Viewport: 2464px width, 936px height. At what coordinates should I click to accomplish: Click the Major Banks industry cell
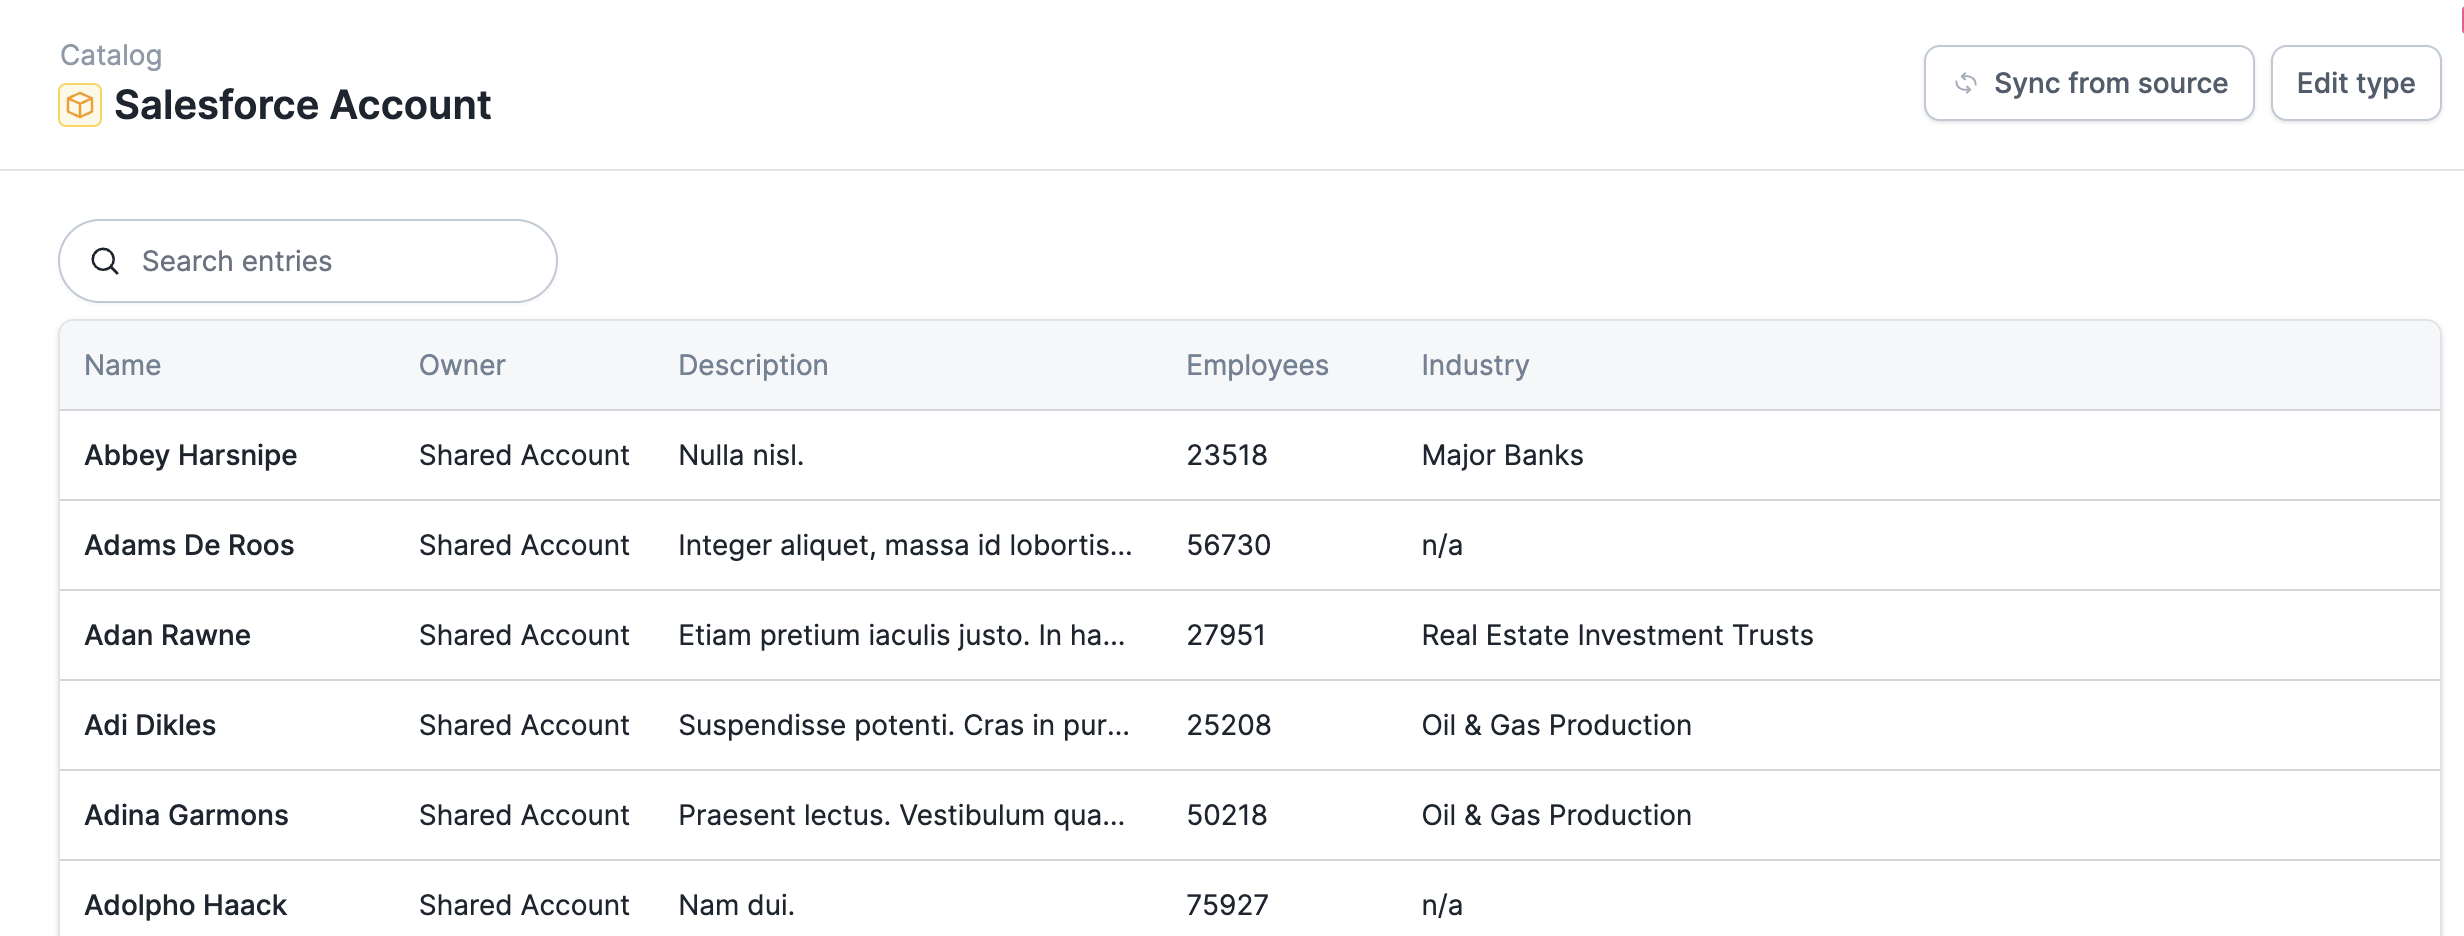[1502, 455]
